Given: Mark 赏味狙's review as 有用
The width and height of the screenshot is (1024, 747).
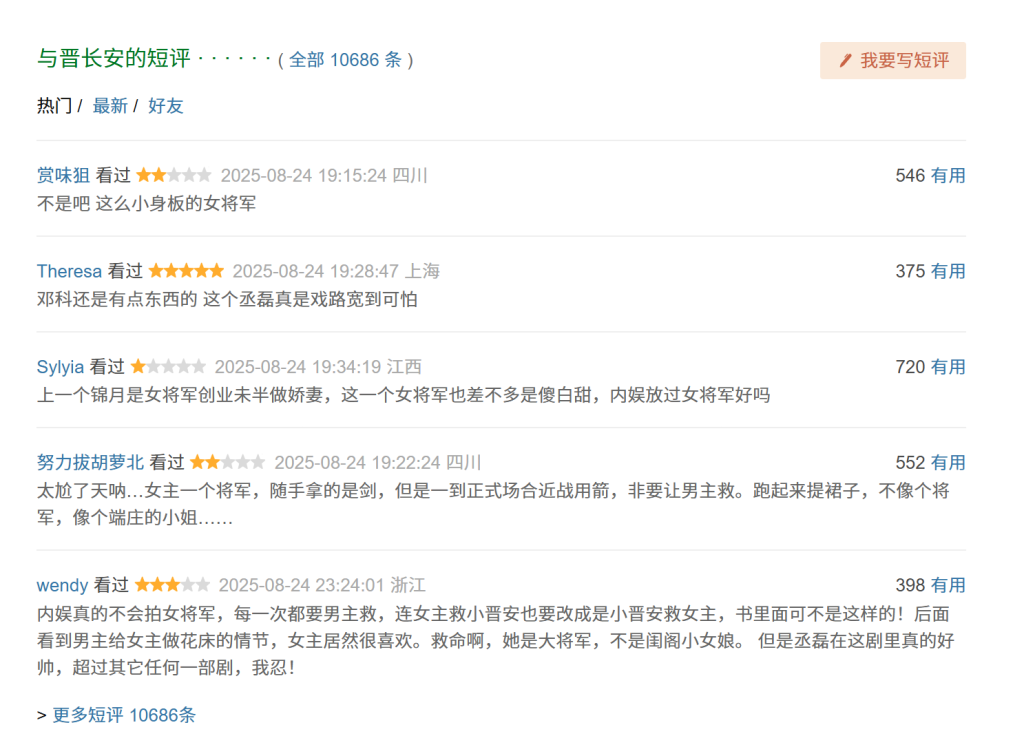Looking at the screenshot, I should [x=948, y=176].
